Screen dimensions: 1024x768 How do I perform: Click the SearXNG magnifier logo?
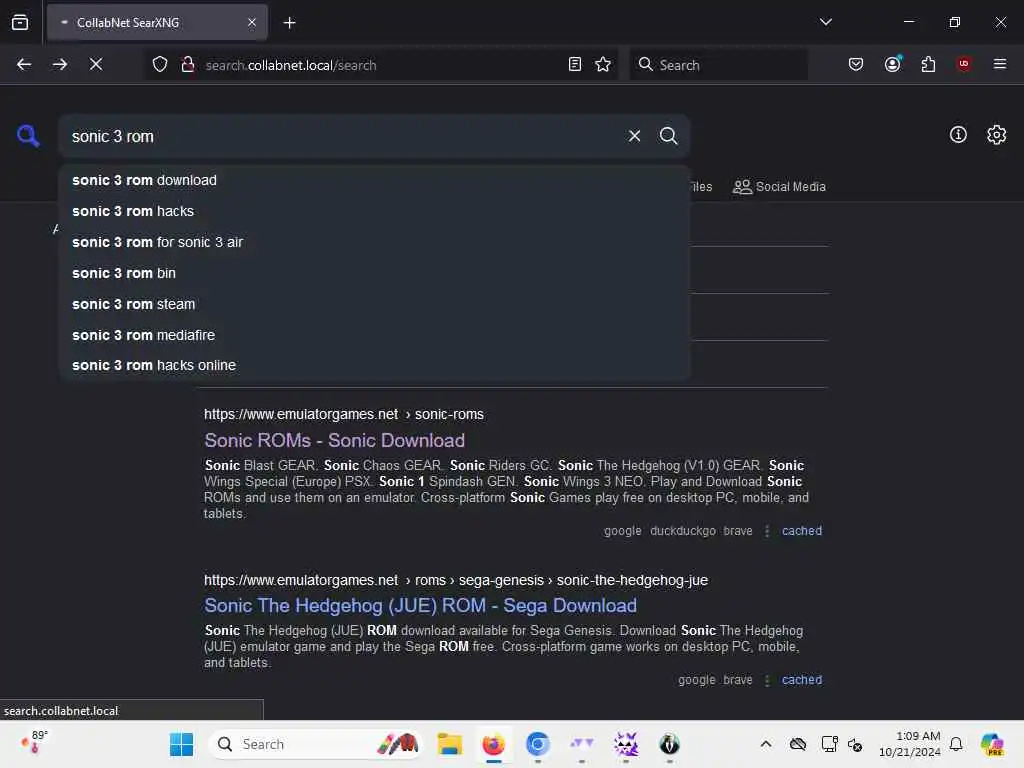click(28, 136)
